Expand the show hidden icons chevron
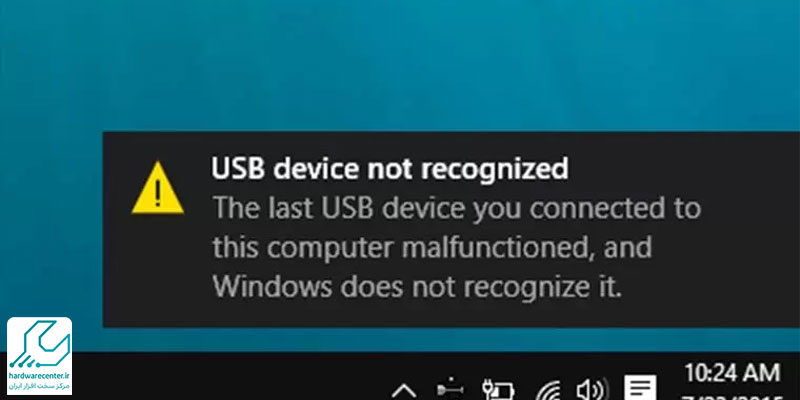 pyautogui.click(x=404, y=391)
